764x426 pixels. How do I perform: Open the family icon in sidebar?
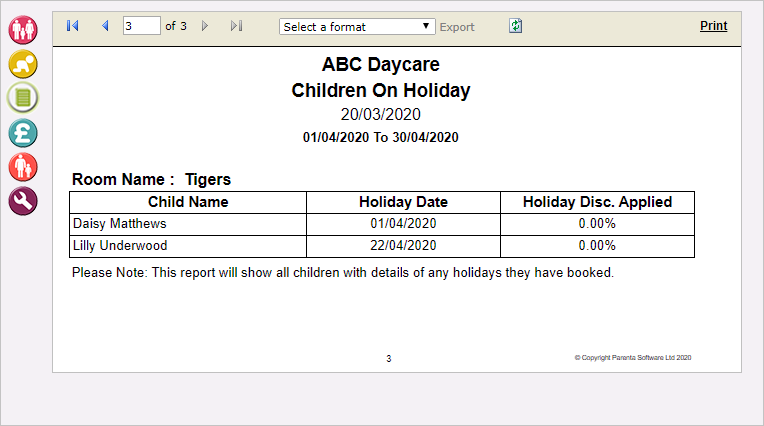(23, 30)
